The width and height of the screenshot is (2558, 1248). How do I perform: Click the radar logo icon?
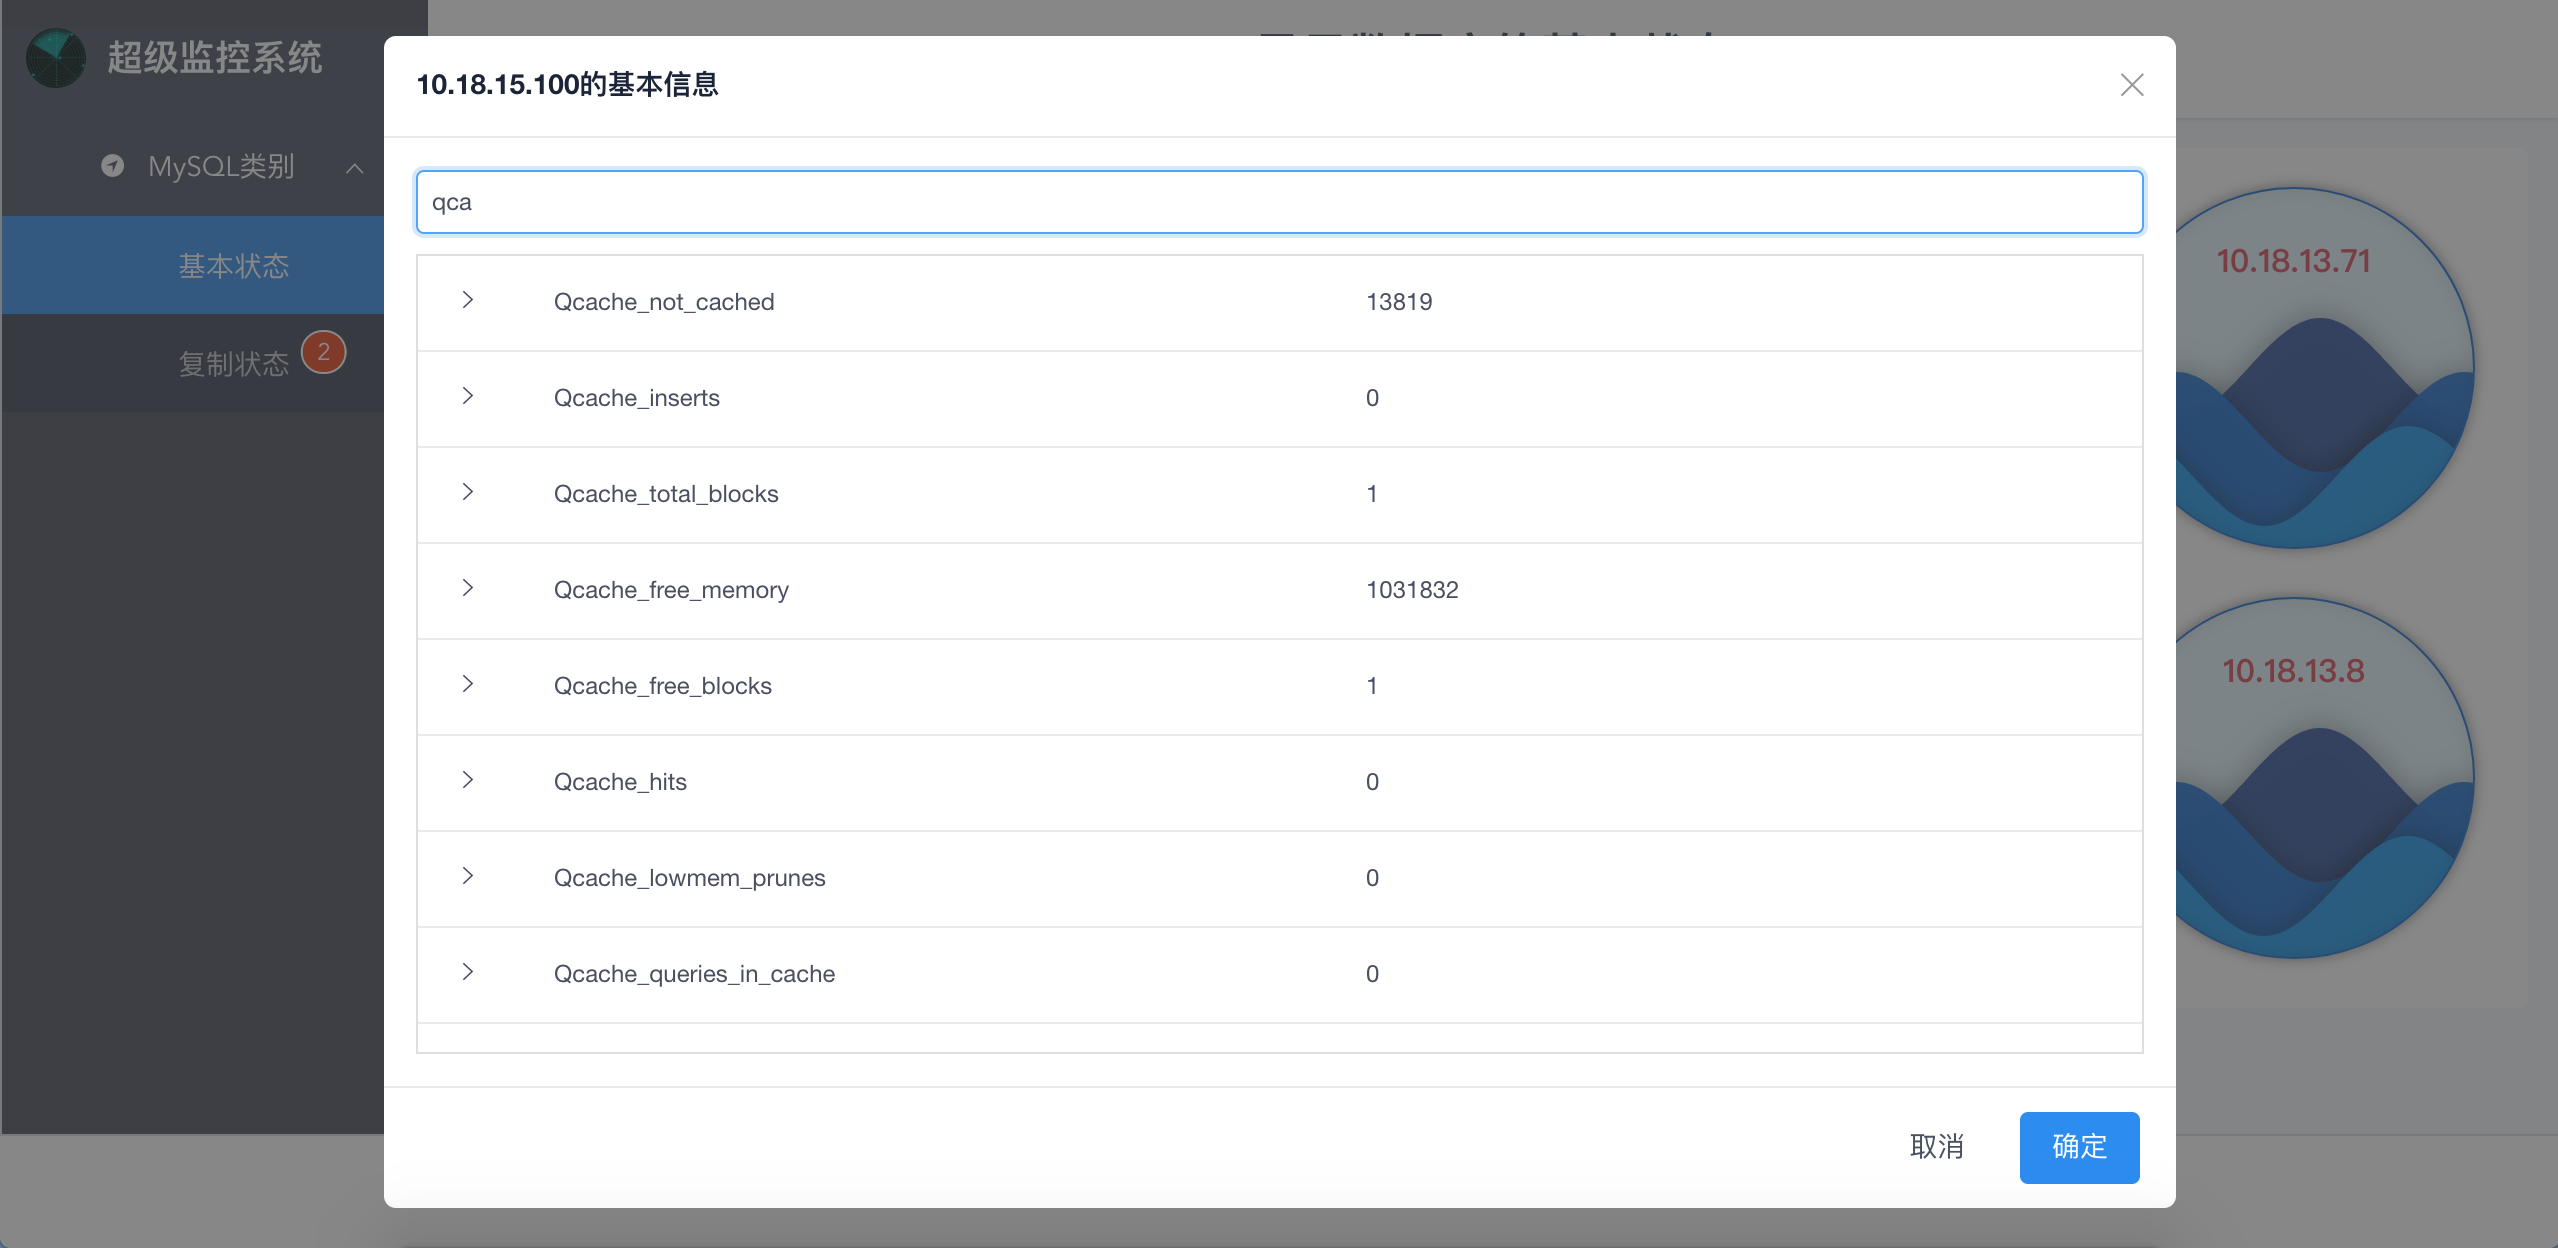(56, 58)
